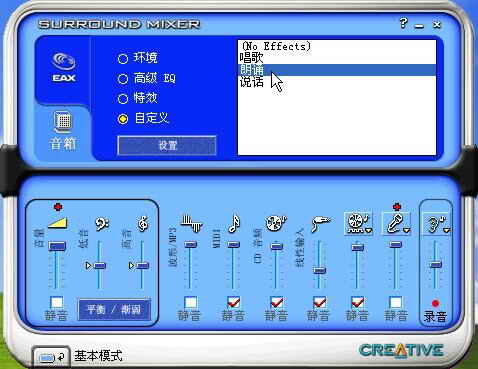Click the bass clef icon

coord(102,224)
